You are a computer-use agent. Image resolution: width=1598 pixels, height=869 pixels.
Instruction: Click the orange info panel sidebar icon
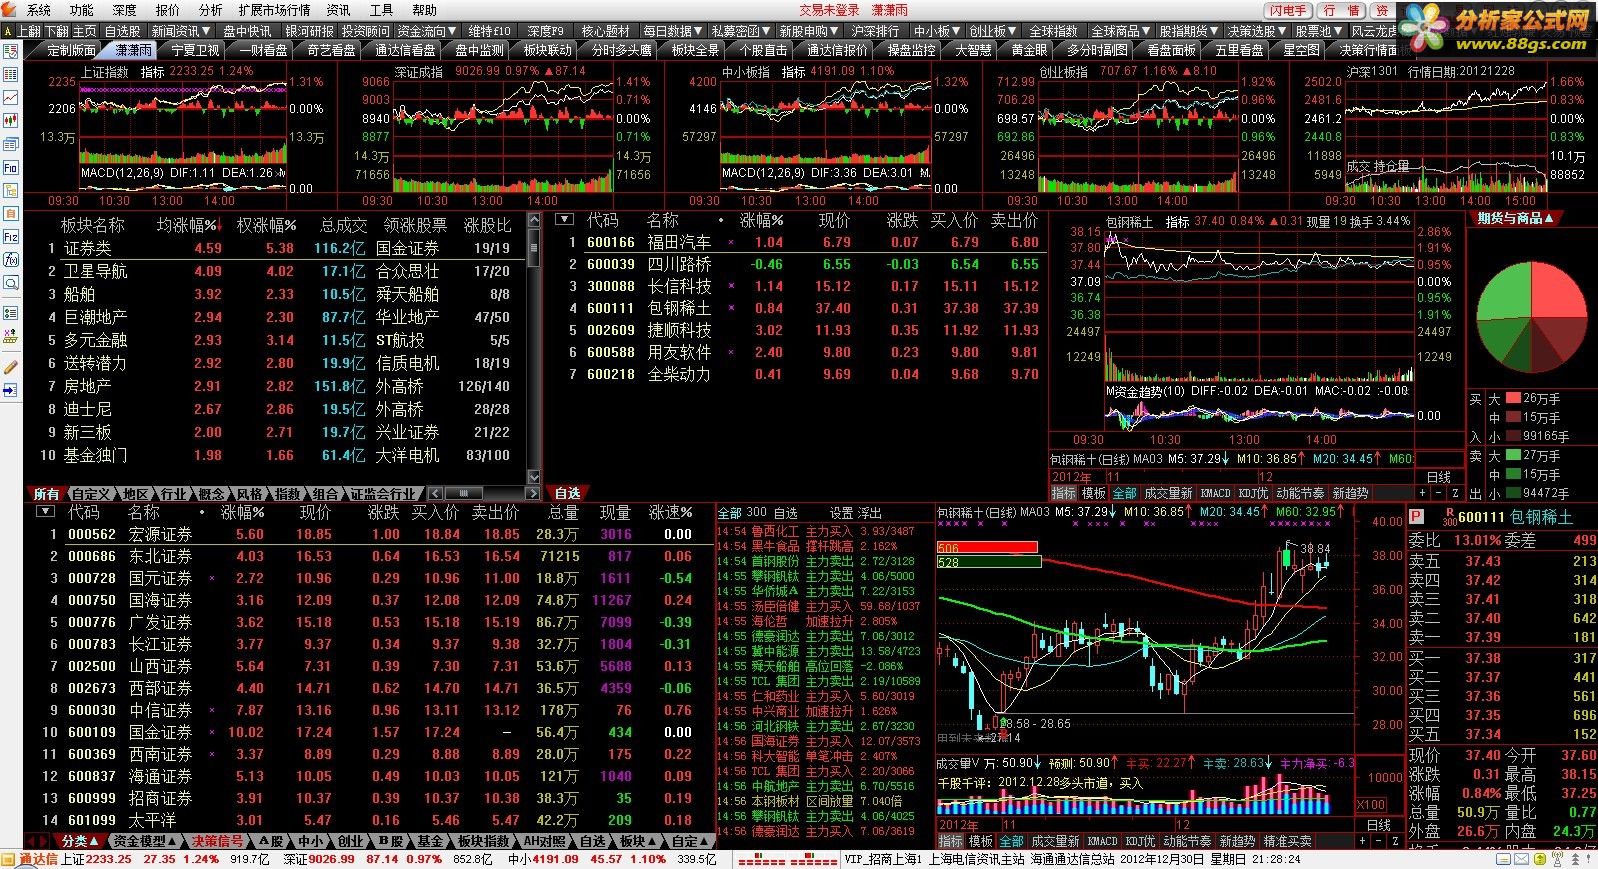click(10, 214)
